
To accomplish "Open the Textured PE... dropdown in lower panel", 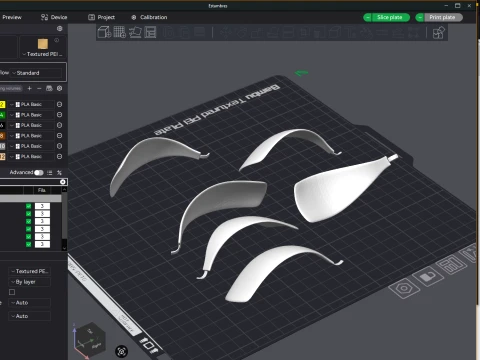I will tap(30, 271).
